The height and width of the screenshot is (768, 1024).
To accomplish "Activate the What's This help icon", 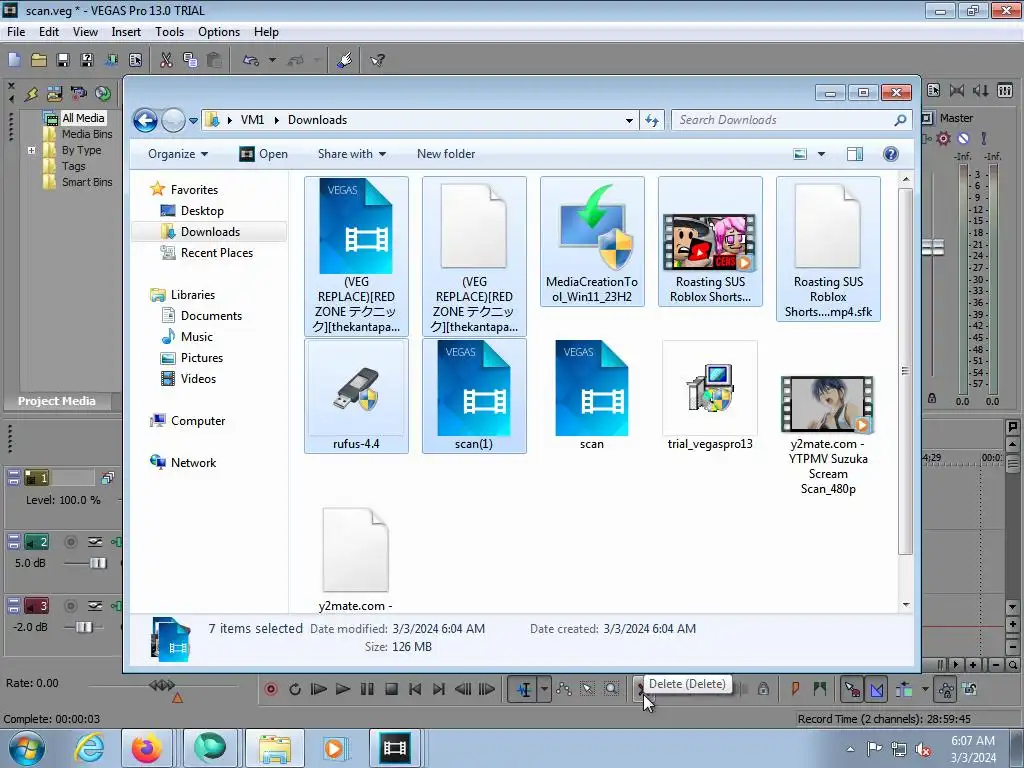I will coord(377,60).
